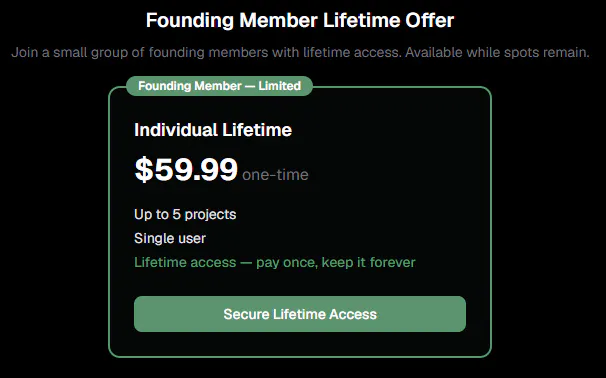Select the Single user feature line

click(170, 238)
